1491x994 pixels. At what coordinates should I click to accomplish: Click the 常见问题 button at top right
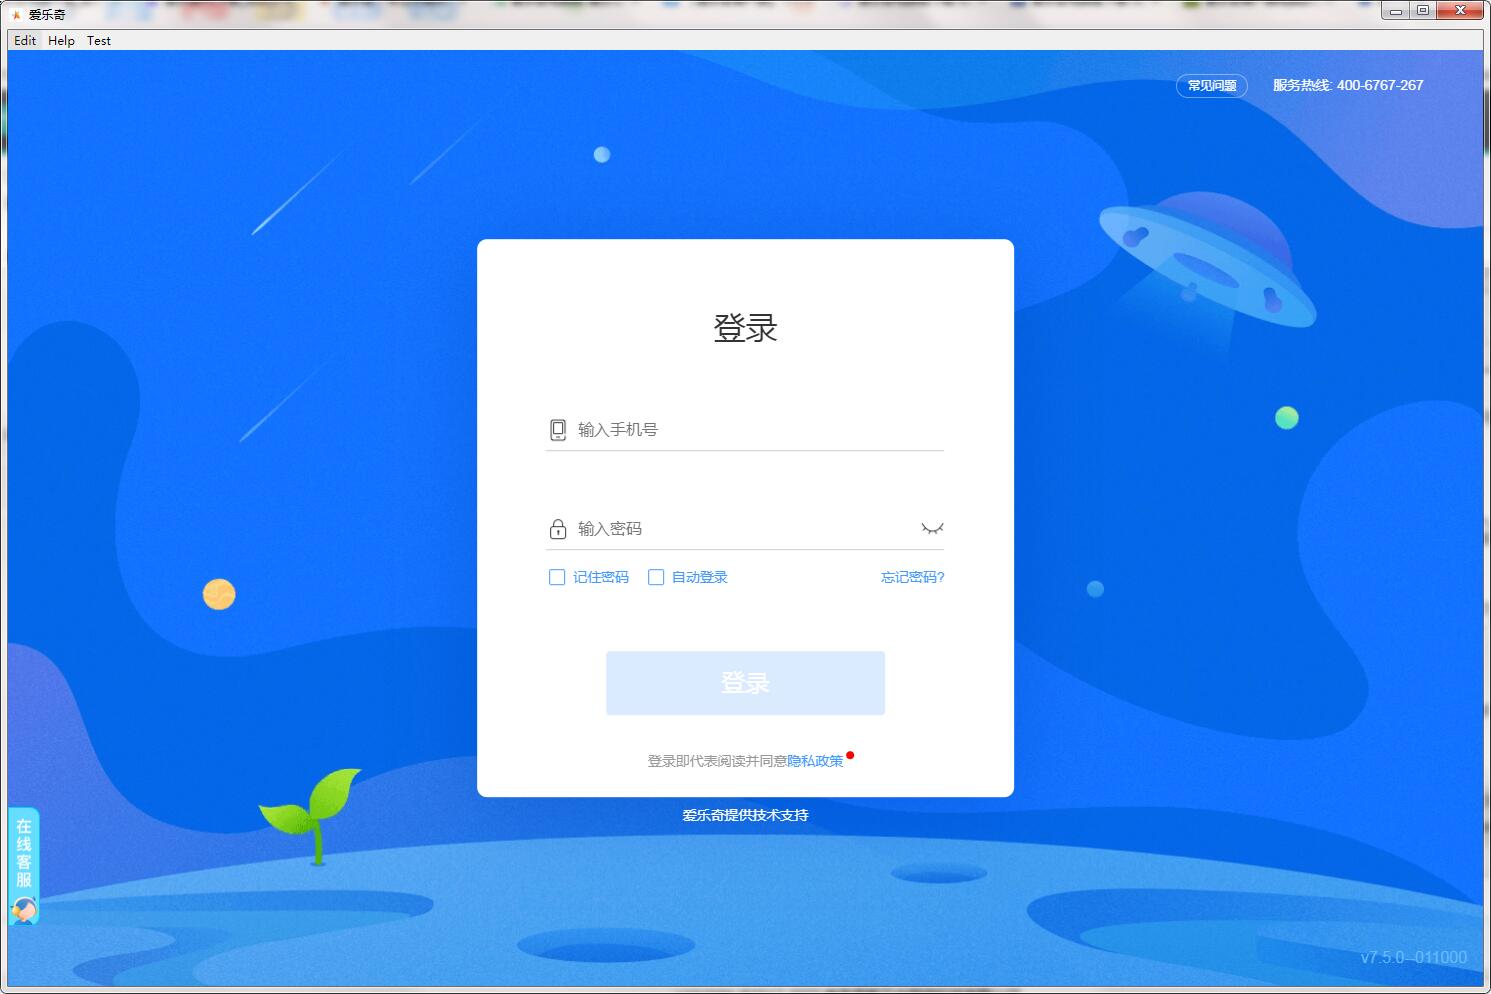1211,86
